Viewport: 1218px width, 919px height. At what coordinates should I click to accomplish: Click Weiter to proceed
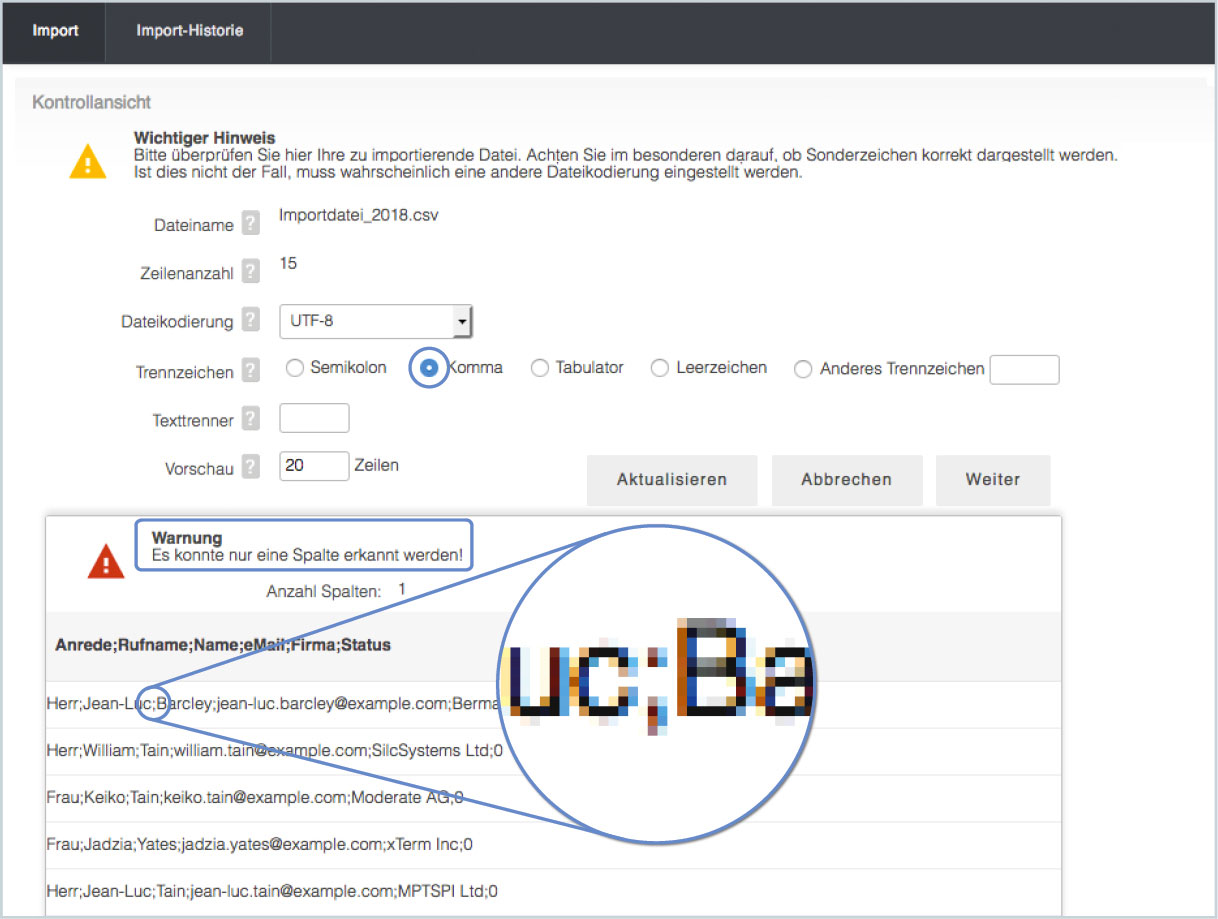coord(992,480)
